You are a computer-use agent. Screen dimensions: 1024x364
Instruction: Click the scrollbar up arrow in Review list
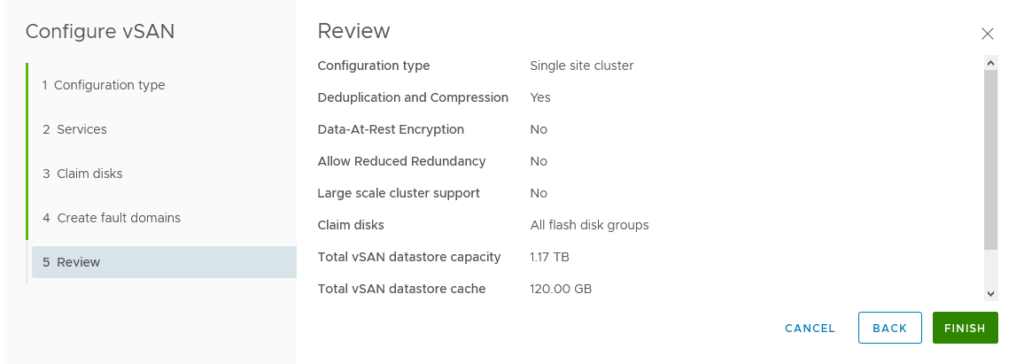pyautogui.click(x=991, y=63)
